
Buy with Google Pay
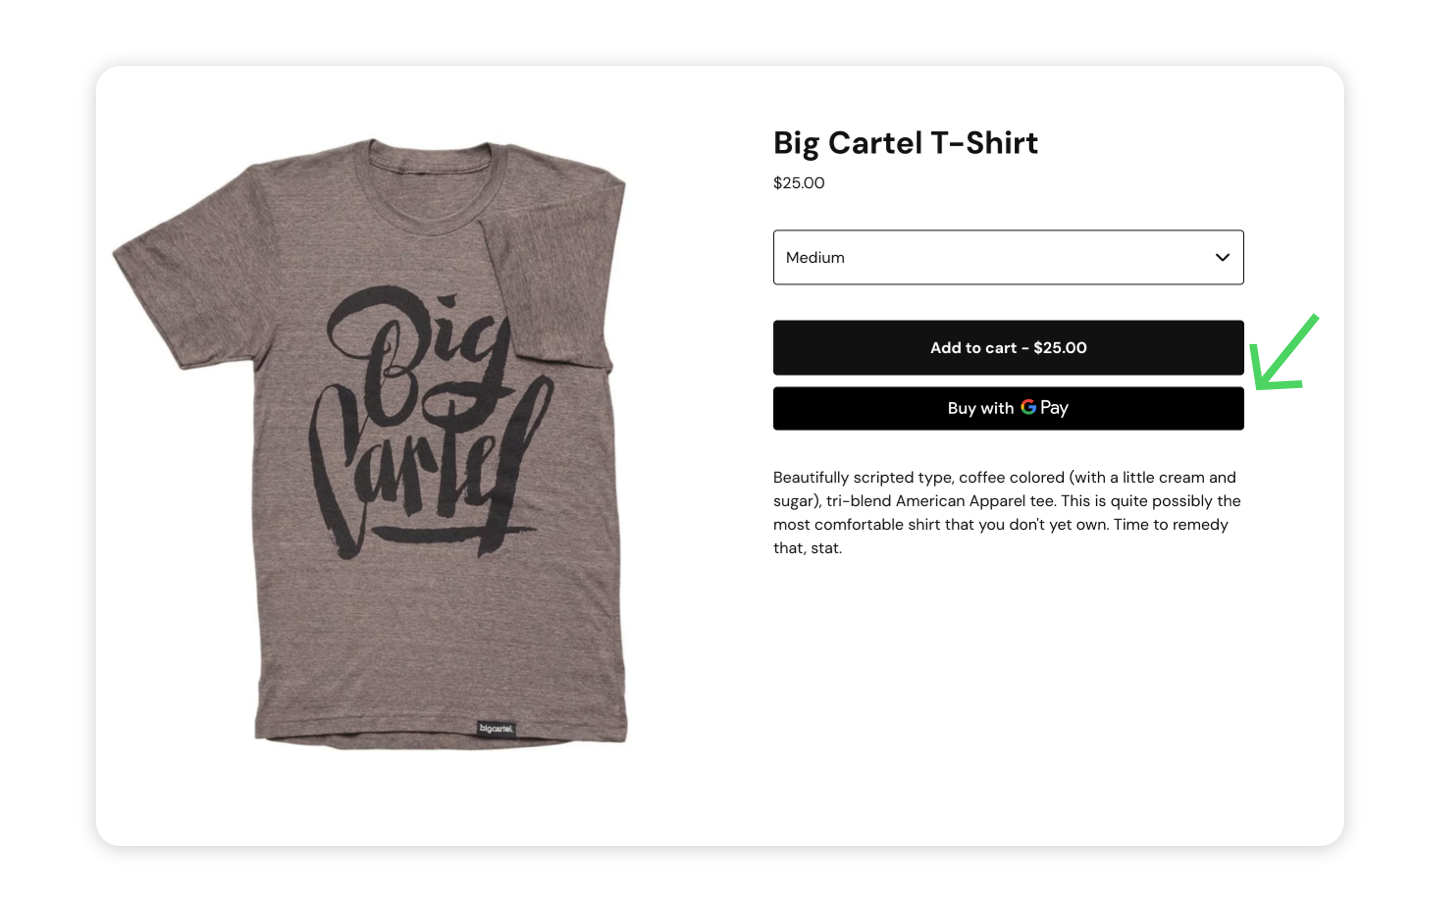(x=1008, y=408)
